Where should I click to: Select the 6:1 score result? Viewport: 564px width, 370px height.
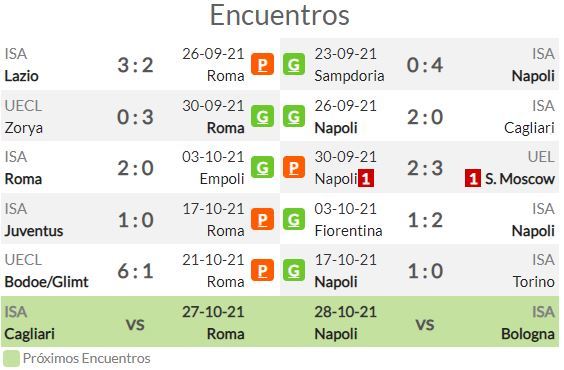(136, 271)
